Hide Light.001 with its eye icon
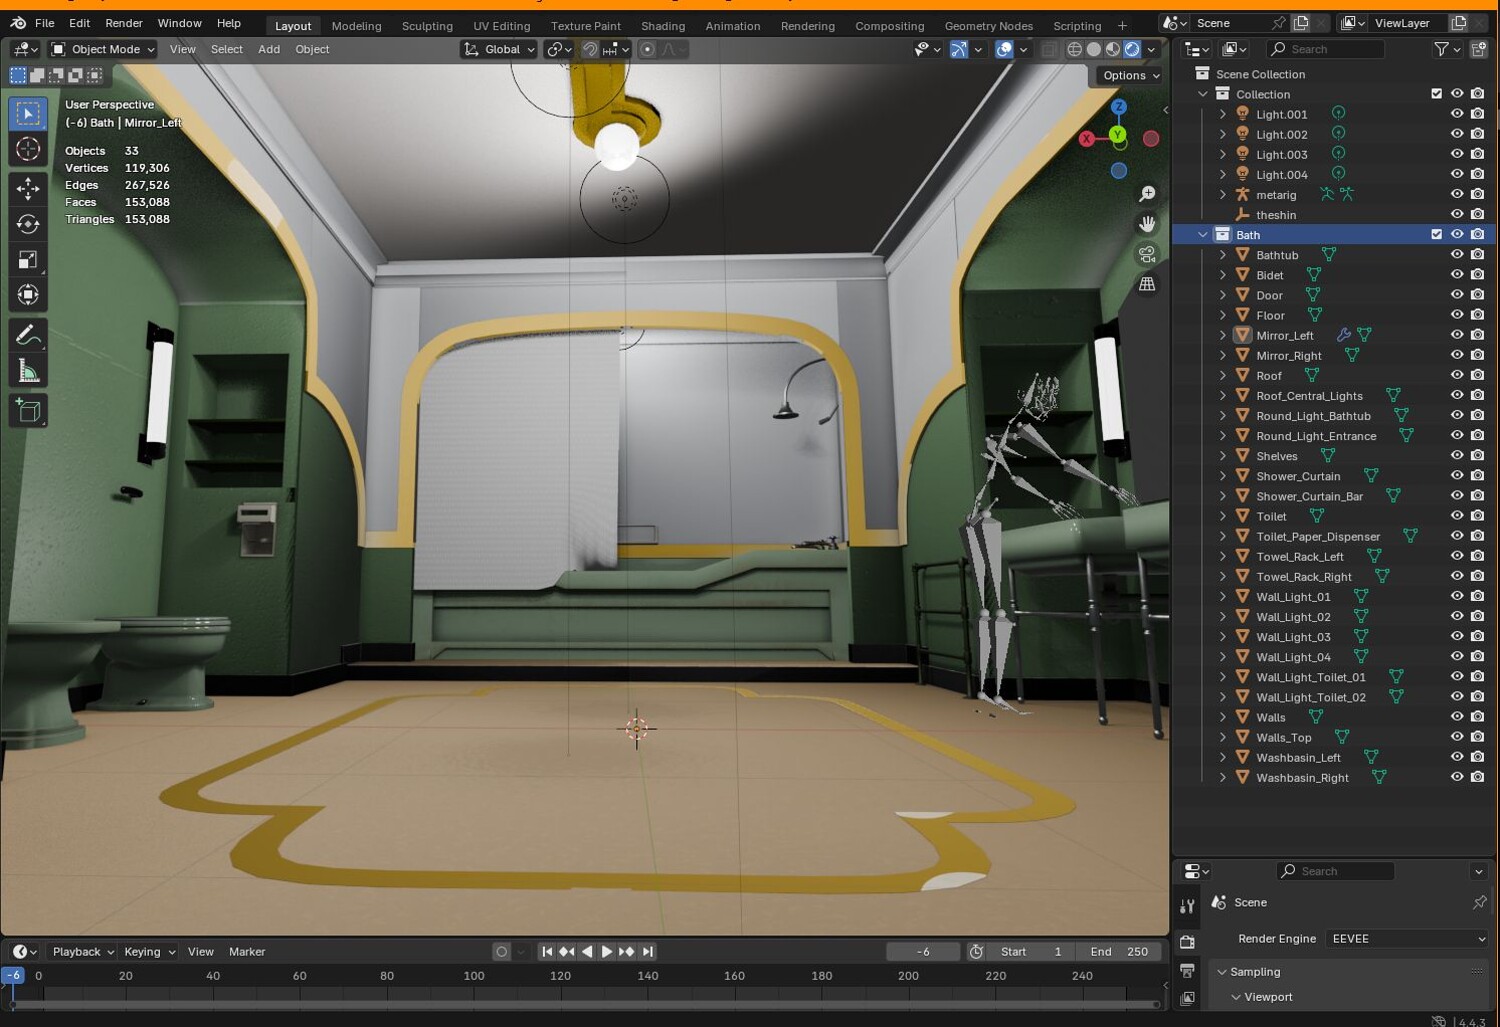Image resolution: width=1500 pixels, height=1027 pixels. (1457, 114)
